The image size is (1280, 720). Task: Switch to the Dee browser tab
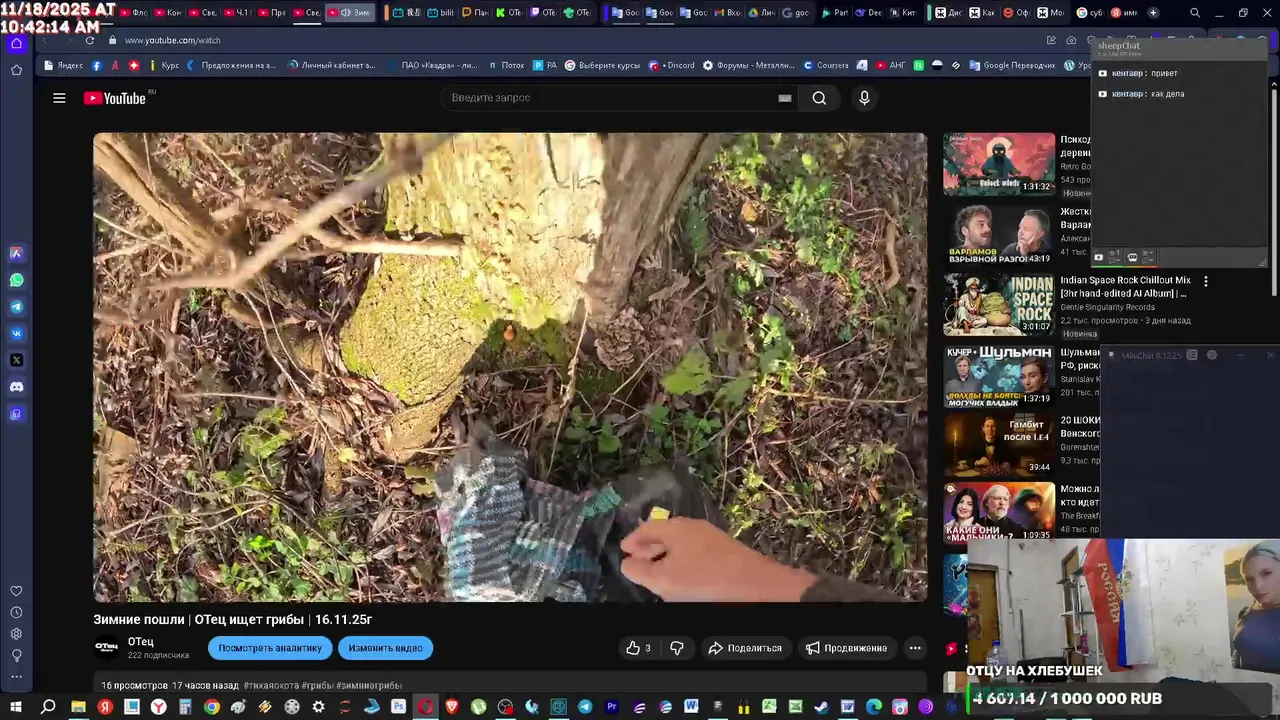867,13
